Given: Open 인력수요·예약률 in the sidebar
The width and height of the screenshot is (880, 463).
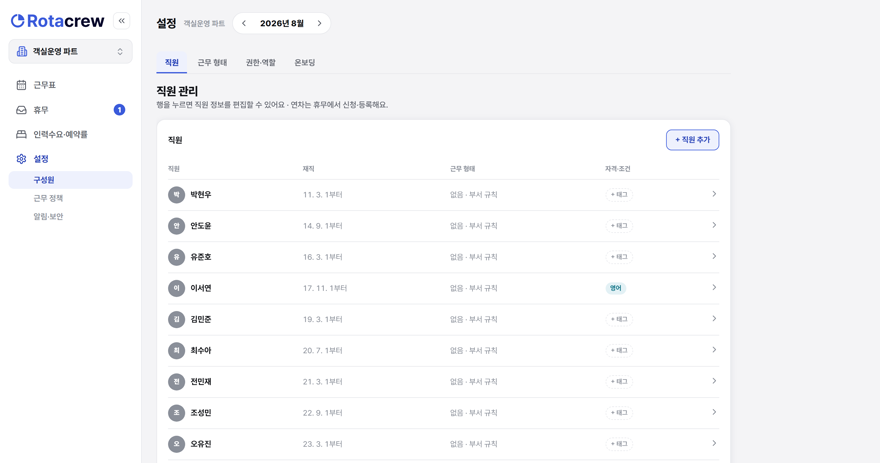Looking at the screenshot, I should coord(71,135).
